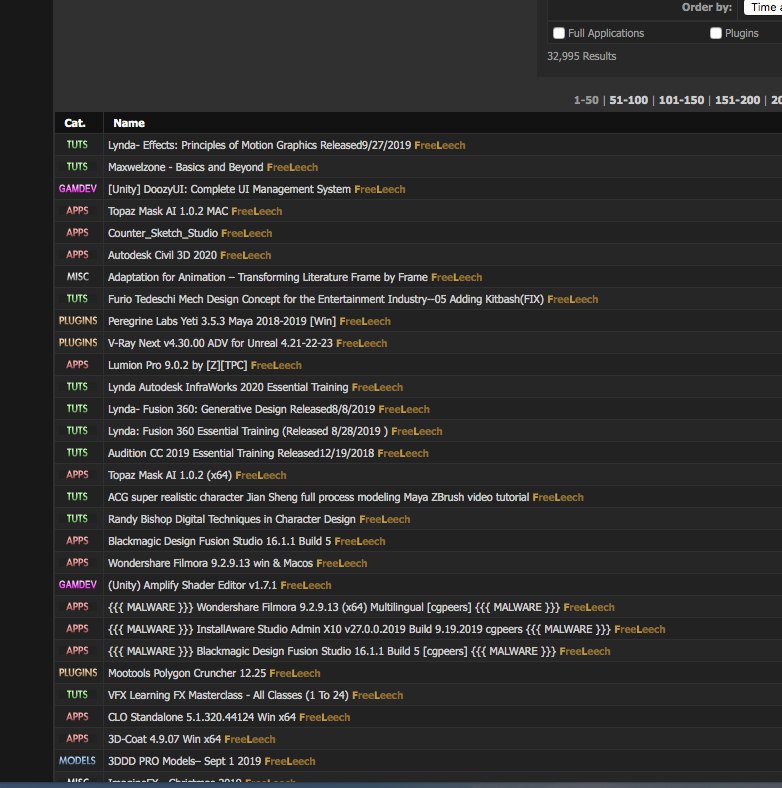Viewport: 782px width, 788px height.
Task: Open Maxwelzone Basics and Beyond entry
Action: [185, 167]
